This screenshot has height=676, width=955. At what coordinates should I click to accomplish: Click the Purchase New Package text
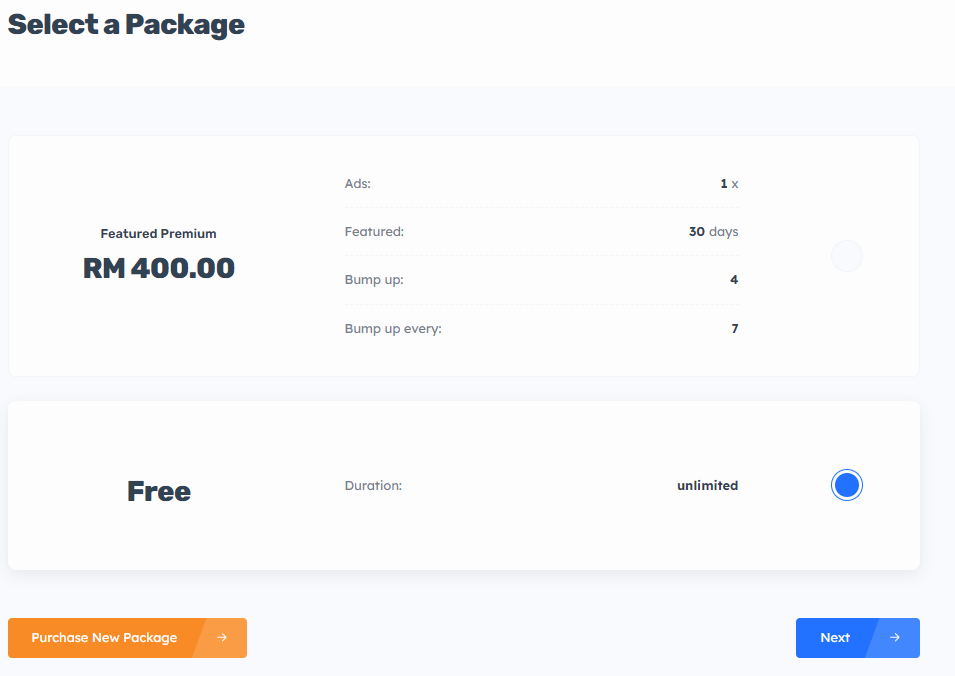[x=104, y=638]
